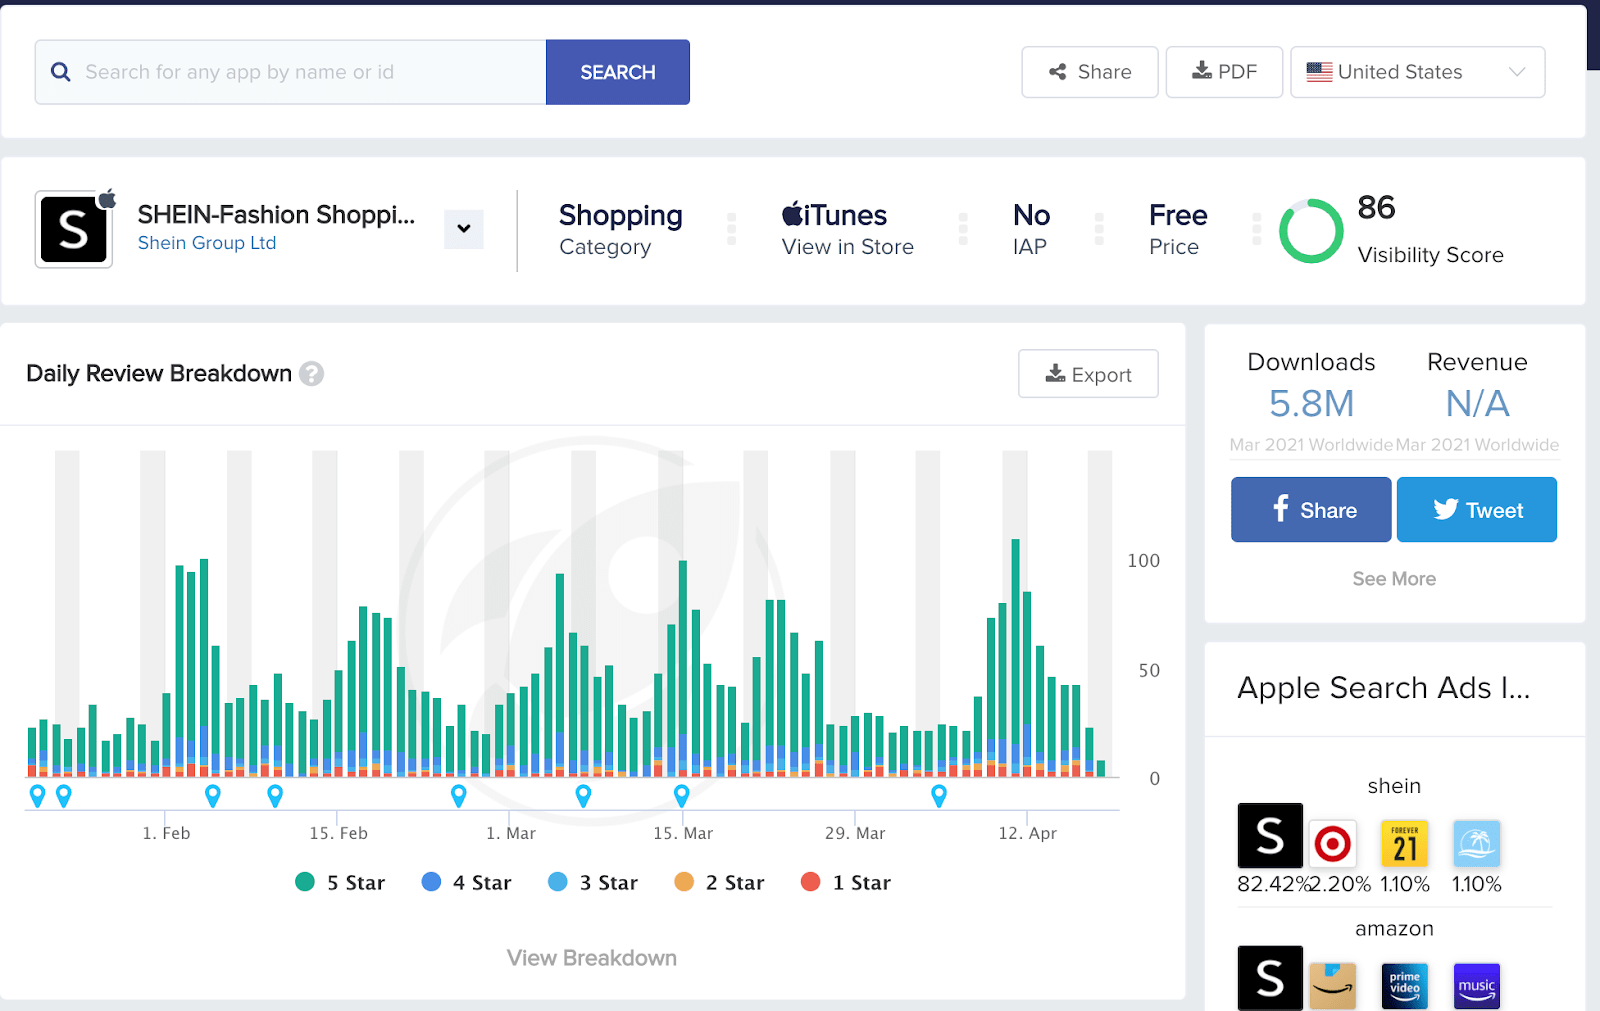Click SHEIN icon under amazon keyword

pos(1270,978)
